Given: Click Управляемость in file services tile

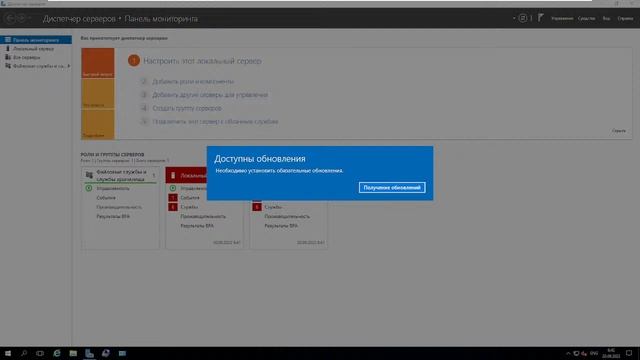Looking at the screenshot, I should coord(113,189).
